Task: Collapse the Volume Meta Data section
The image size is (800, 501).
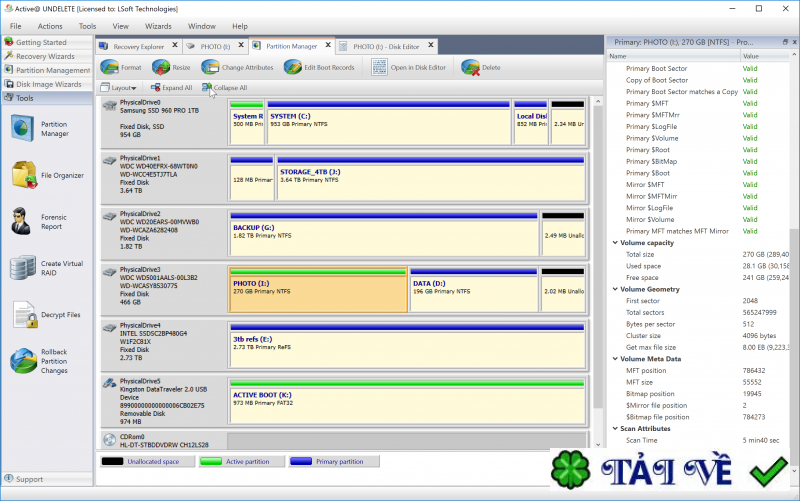Action: tap(613, 358)
